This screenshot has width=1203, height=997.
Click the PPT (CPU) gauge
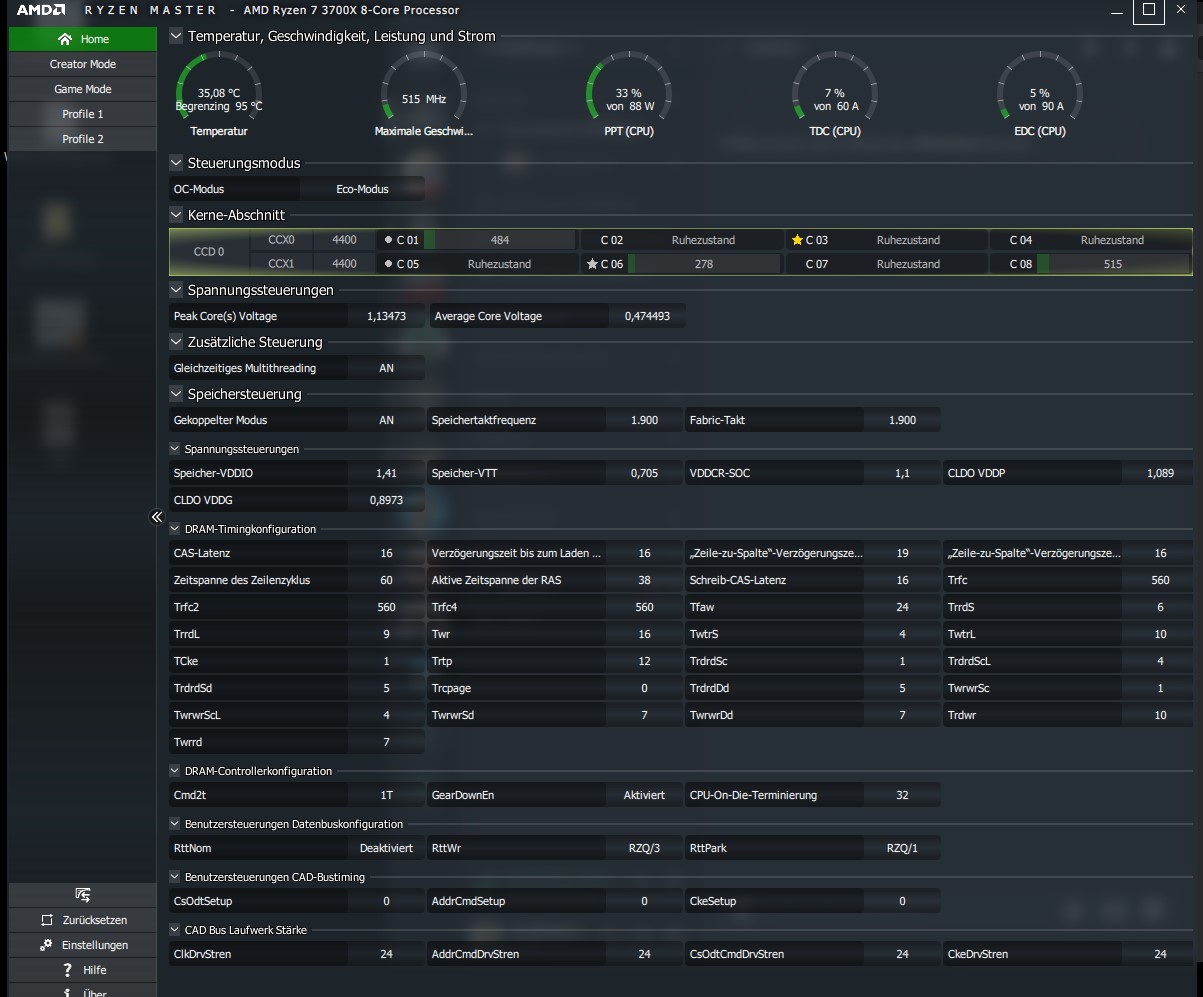point(629,95)
